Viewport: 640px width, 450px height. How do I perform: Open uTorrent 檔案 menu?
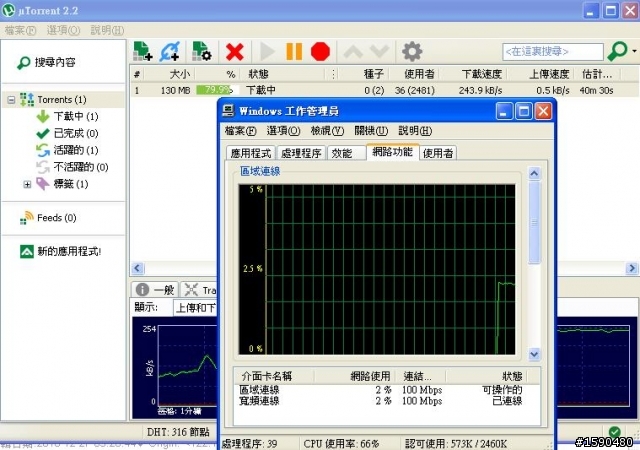pyautogui.click(x=20, y=30)
